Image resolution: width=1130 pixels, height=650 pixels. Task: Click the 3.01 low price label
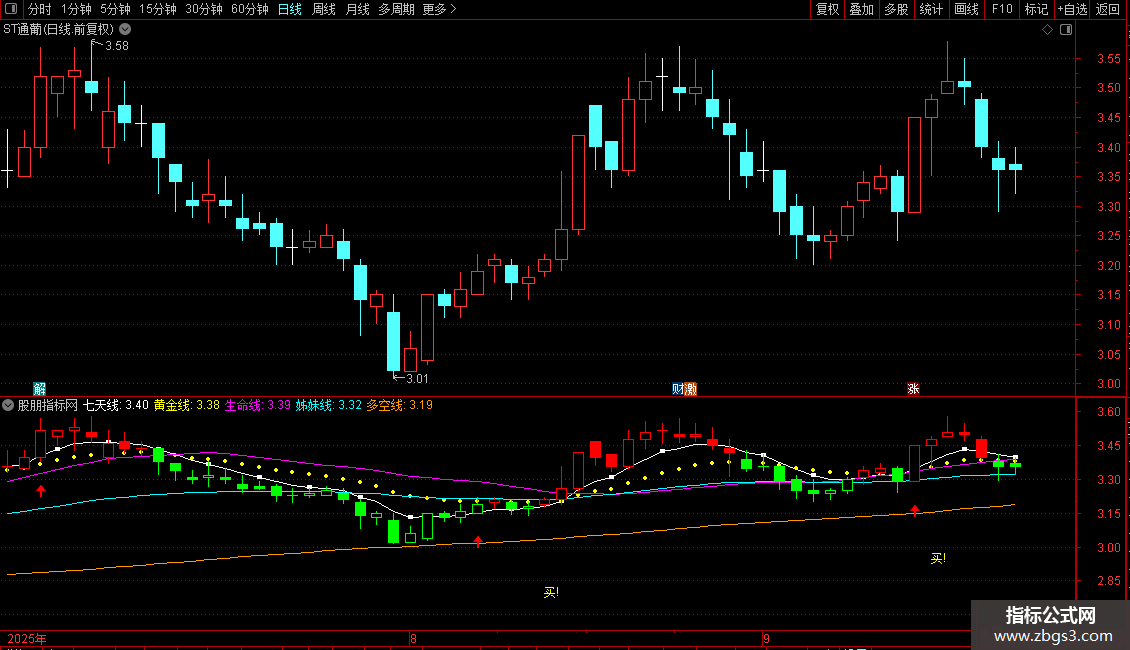pos(417,379)
